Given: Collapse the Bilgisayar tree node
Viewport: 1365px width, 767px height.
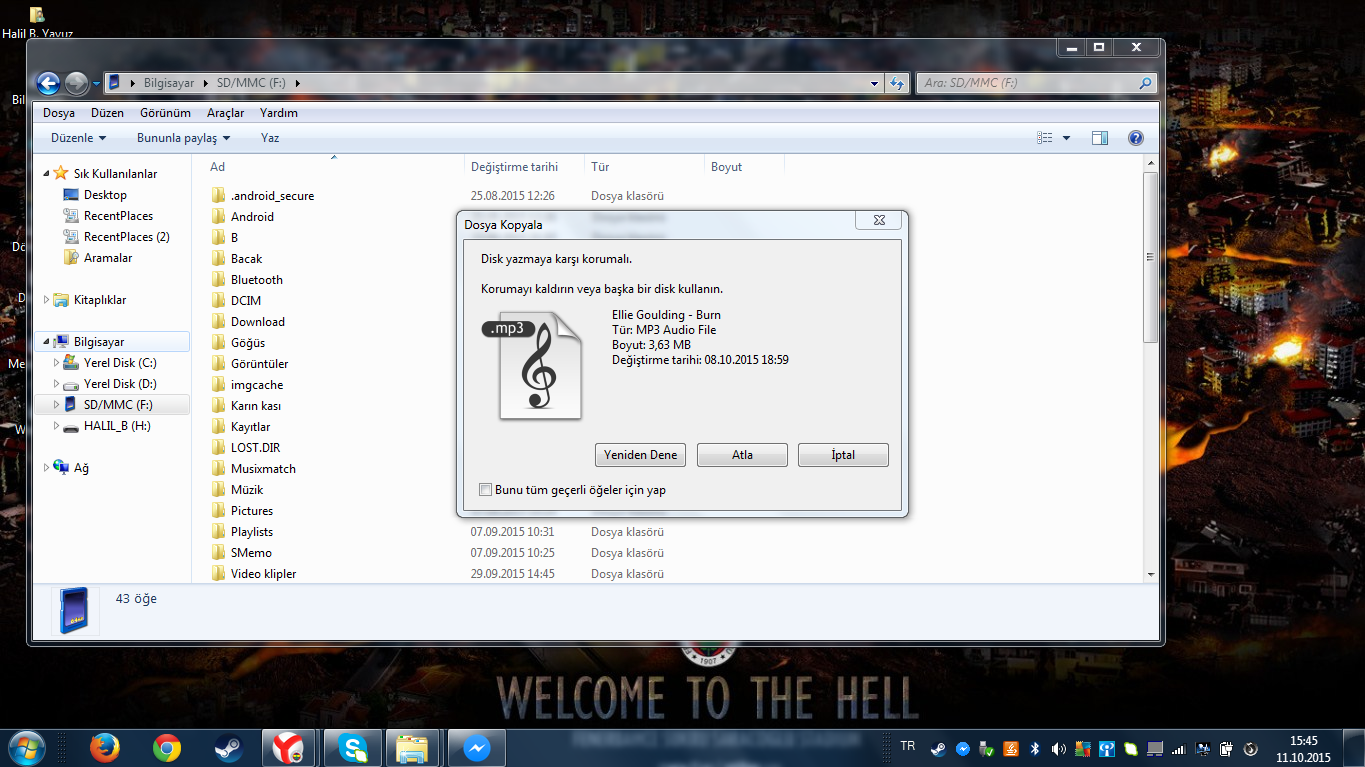Looking at the screenshot, I should [x=46, y=342].
